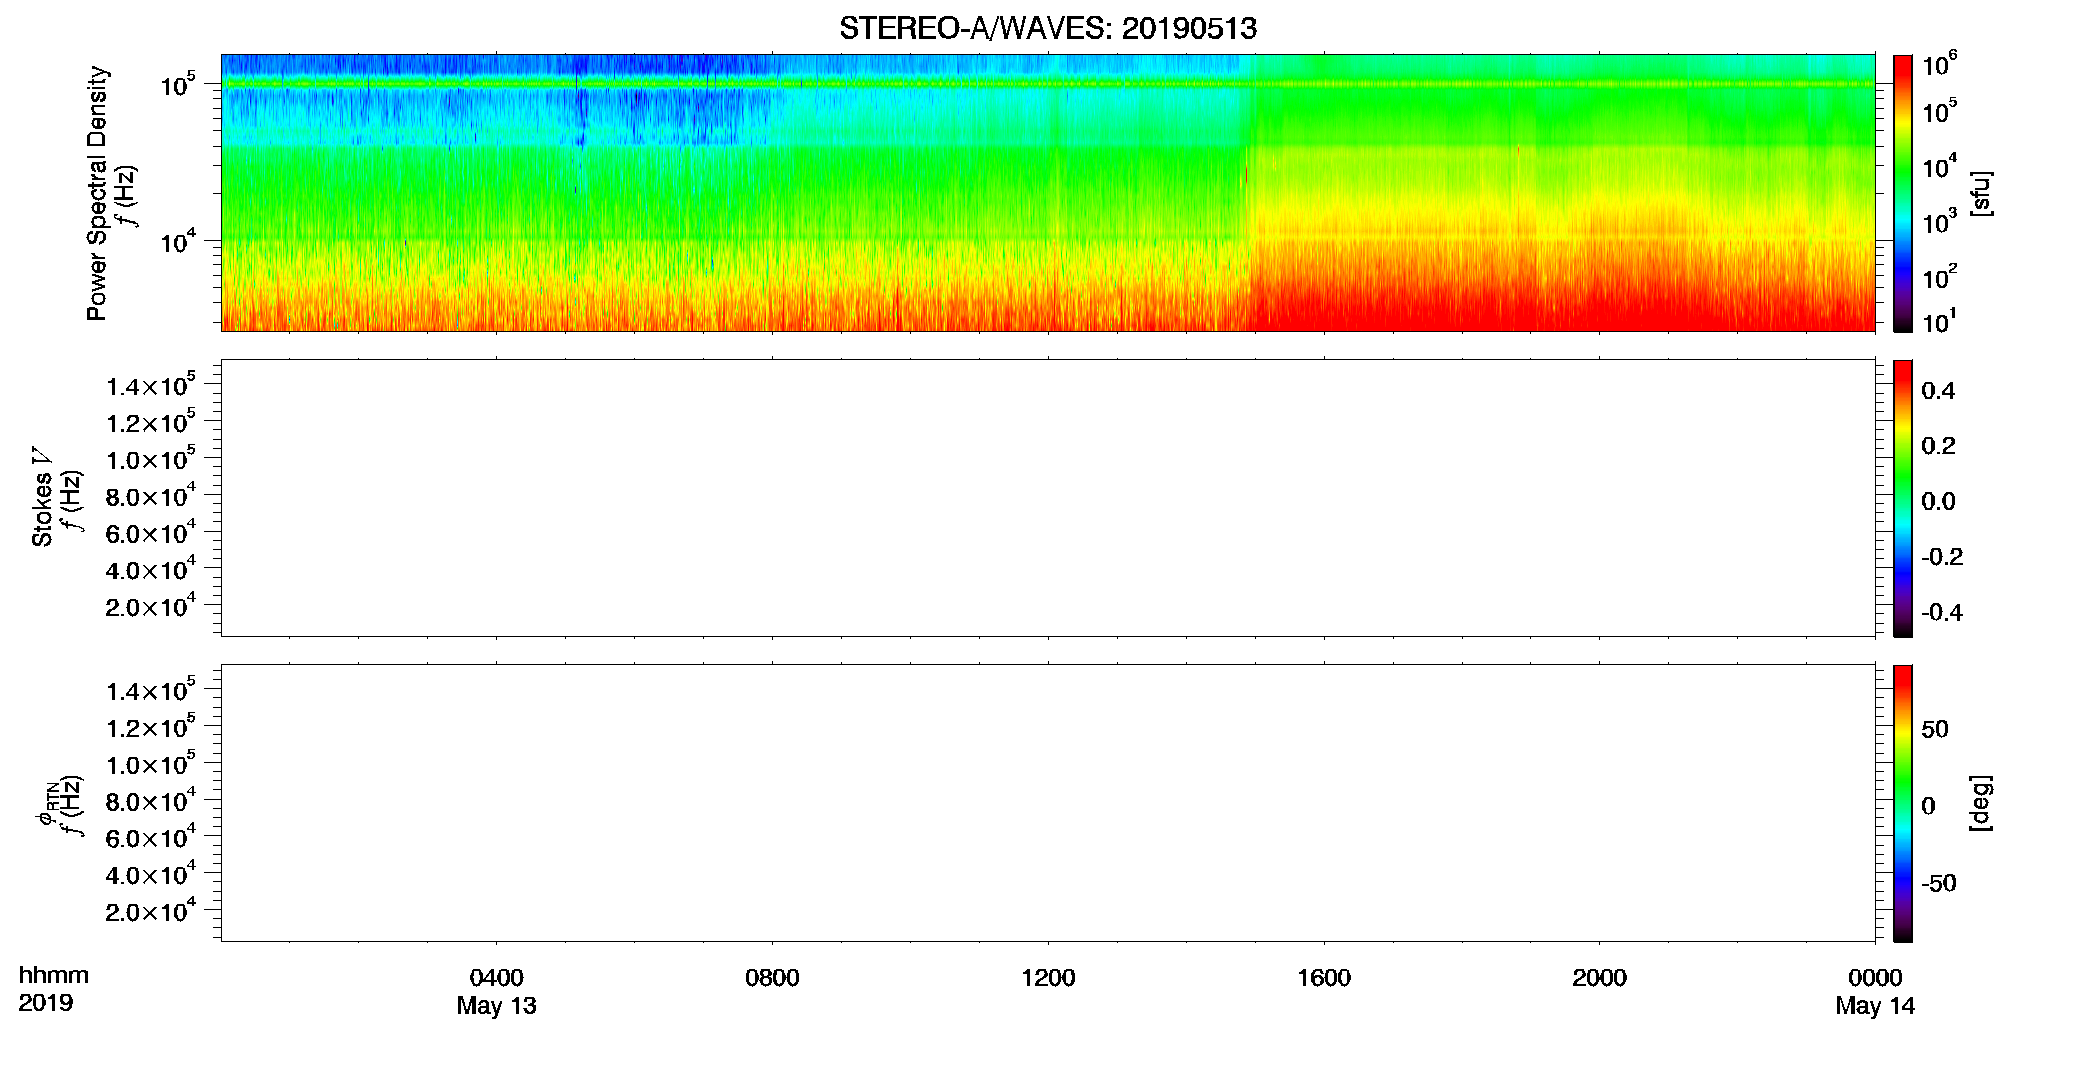This screenshot has height=1080, width=2096.
Task: Click the 0400 time axis label
Action: (x=496, y=978)
